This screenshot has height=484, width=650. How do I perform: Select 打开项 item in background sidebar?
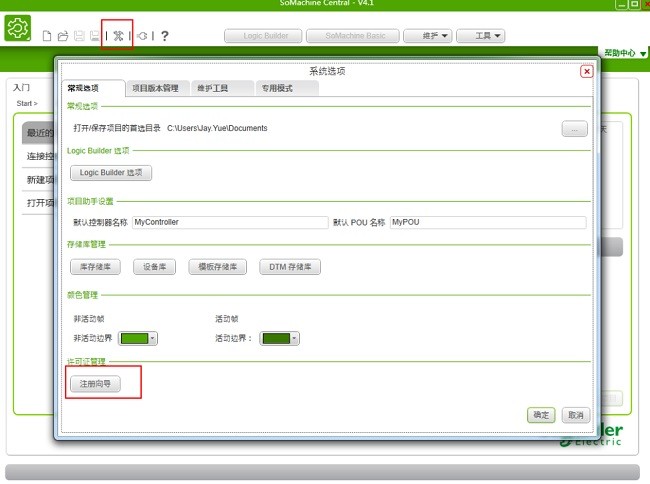(x=38, y=203)
